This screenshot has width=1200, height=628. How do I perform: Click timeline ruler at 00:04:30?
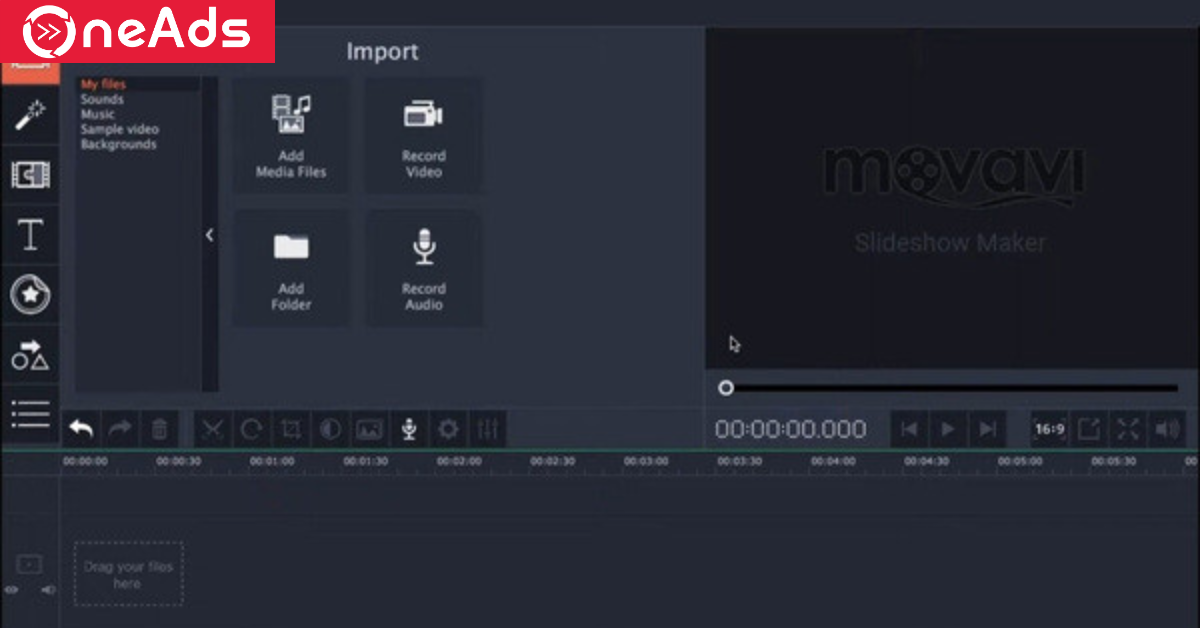click(926, 461)
